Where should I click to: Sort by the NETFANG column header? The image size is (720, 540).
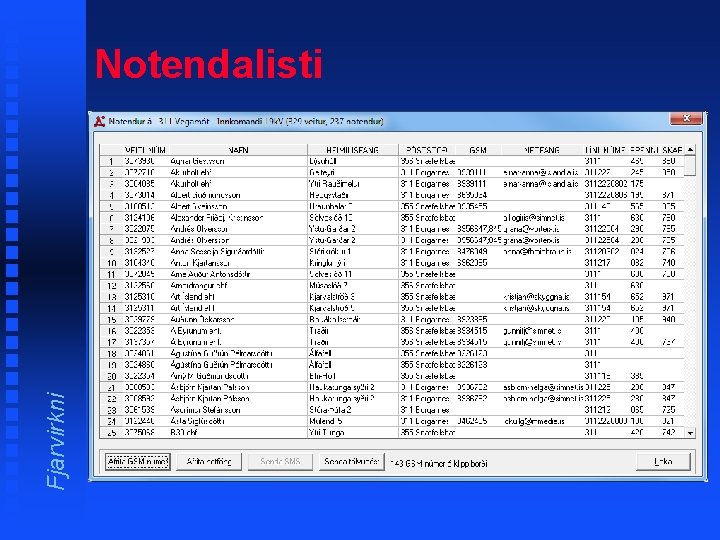[x=542, y=150]
